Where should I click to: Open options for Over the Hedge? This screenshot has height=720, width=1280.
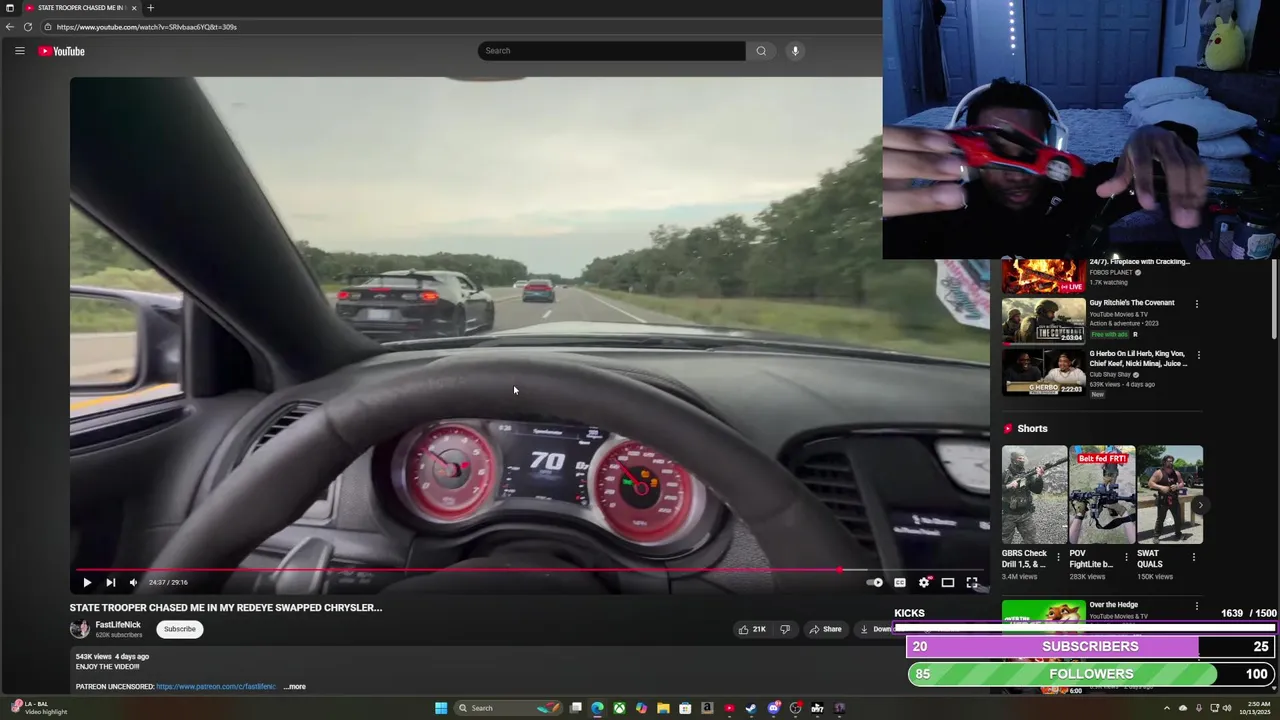[x=1197, y=606]
